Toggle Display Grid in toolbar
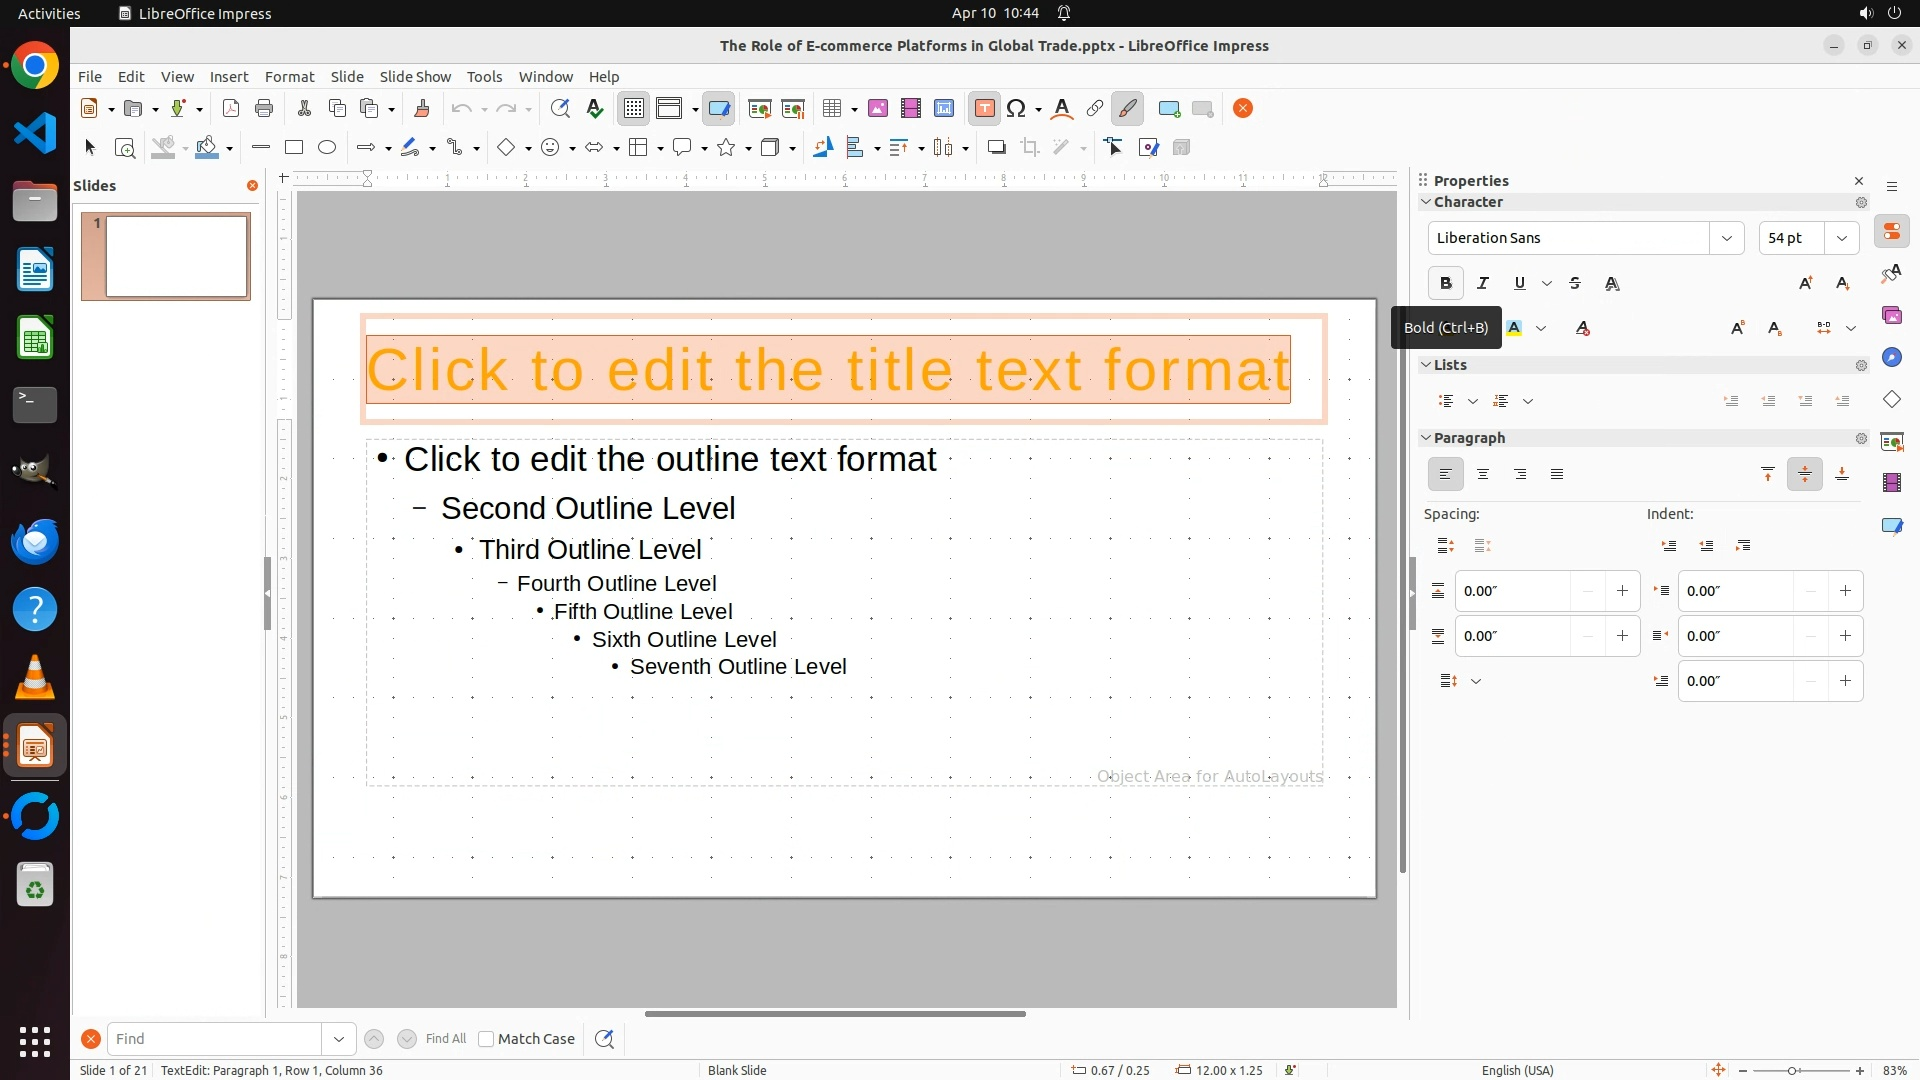This screenshot has height=1080, width=1920. (634, 109)
